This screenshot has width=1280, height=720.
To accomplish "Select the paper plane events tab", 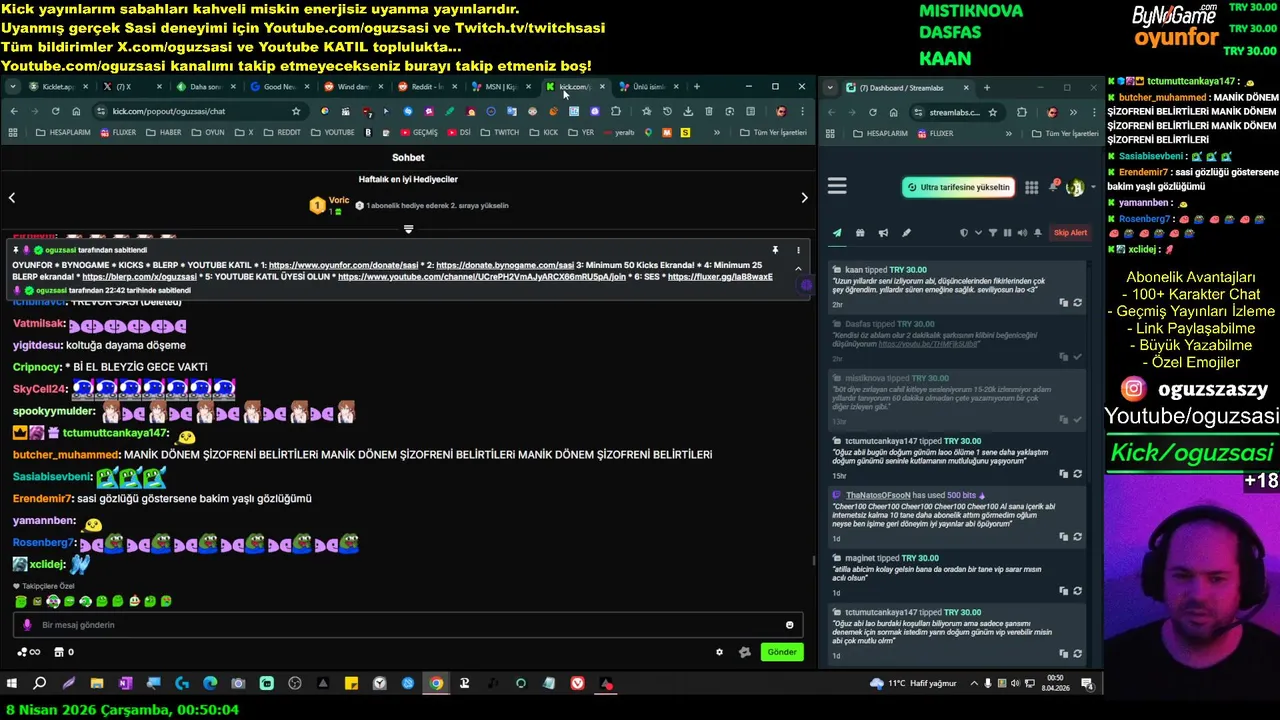I will point(837,233).
